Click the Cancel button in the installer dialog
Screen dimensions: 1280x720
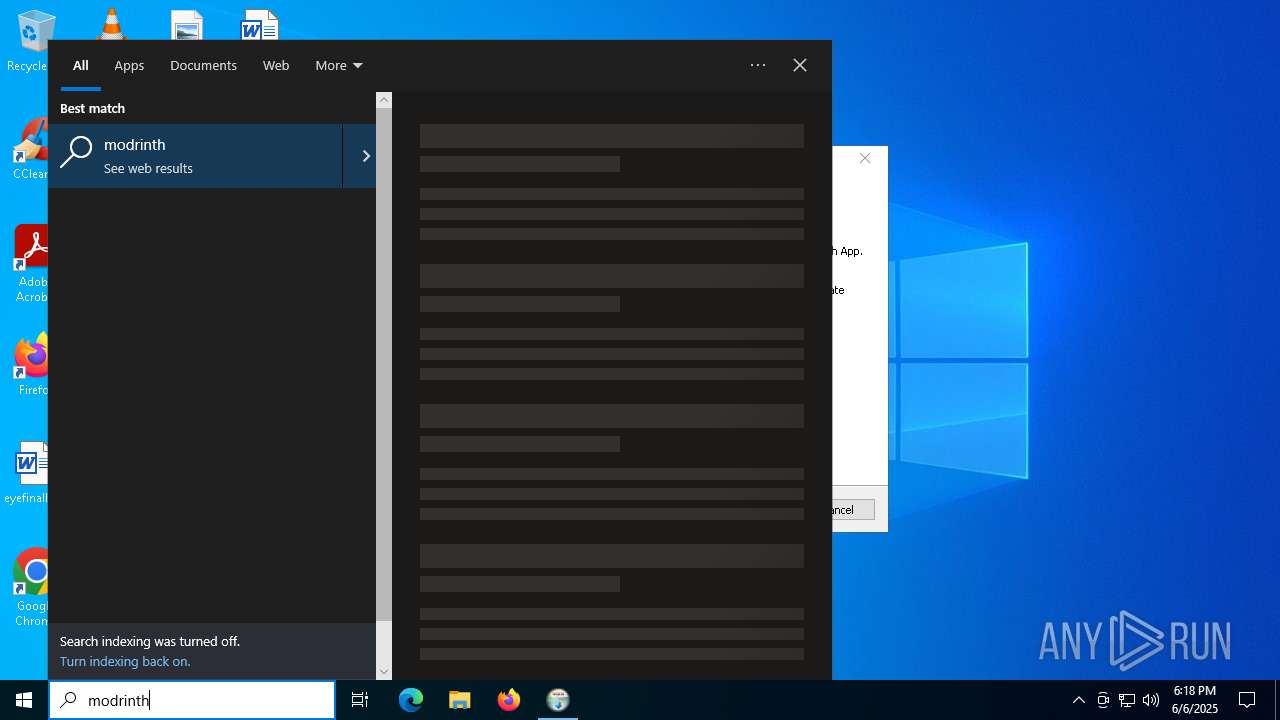coord(853,510)
